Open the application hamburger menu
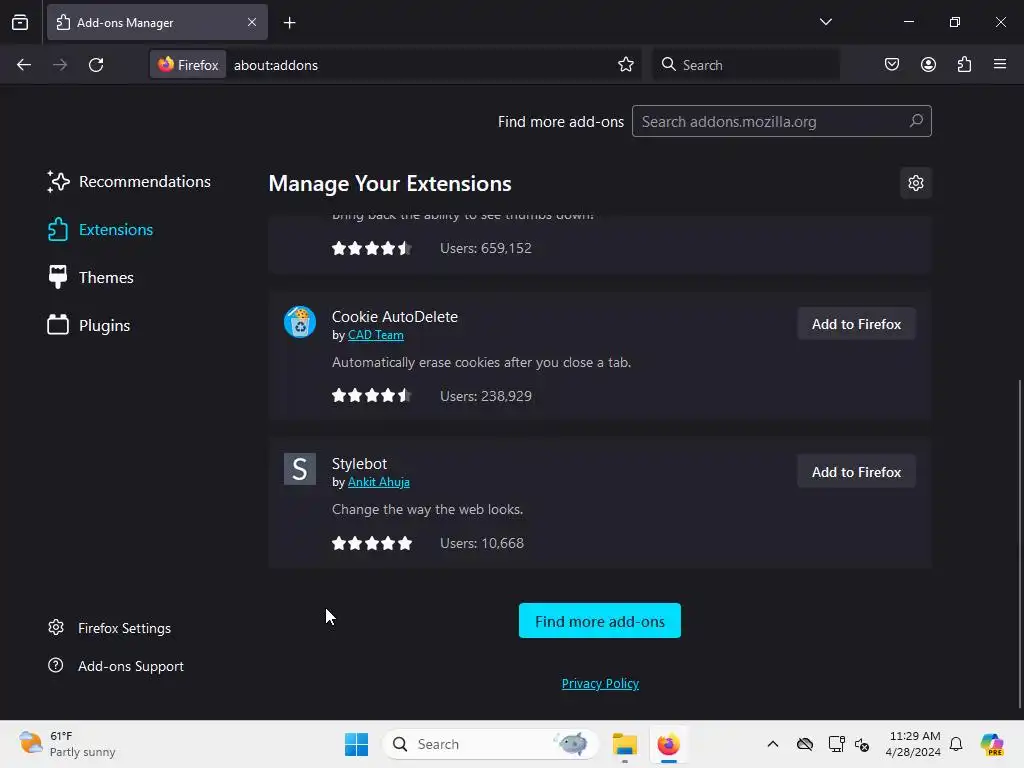Image resolution: width=1024 pixels, height=768 pixels. coord(1000,65)
